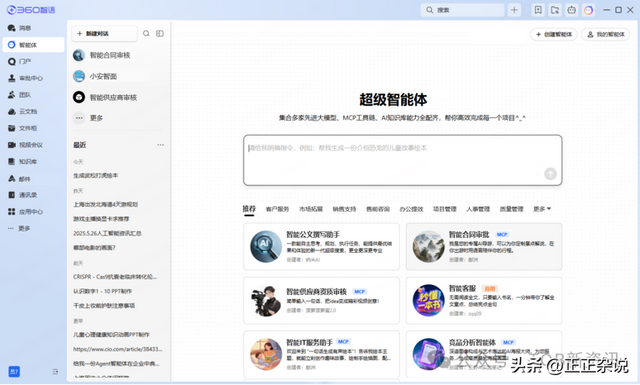Open 我的智能体 my agents

pyautogui.click(x=606, y=34)
